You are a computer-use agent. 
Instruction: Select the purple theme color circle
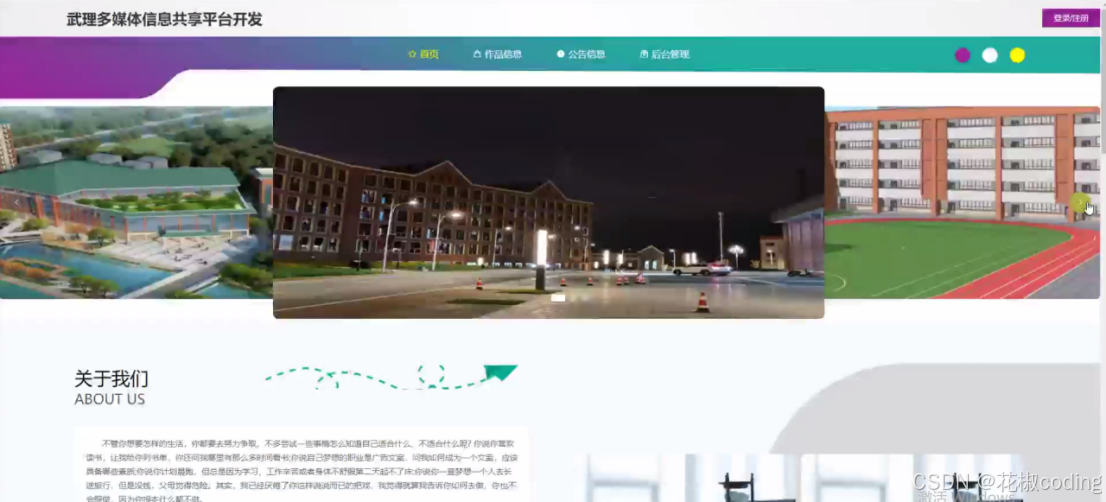pos(962,55)
